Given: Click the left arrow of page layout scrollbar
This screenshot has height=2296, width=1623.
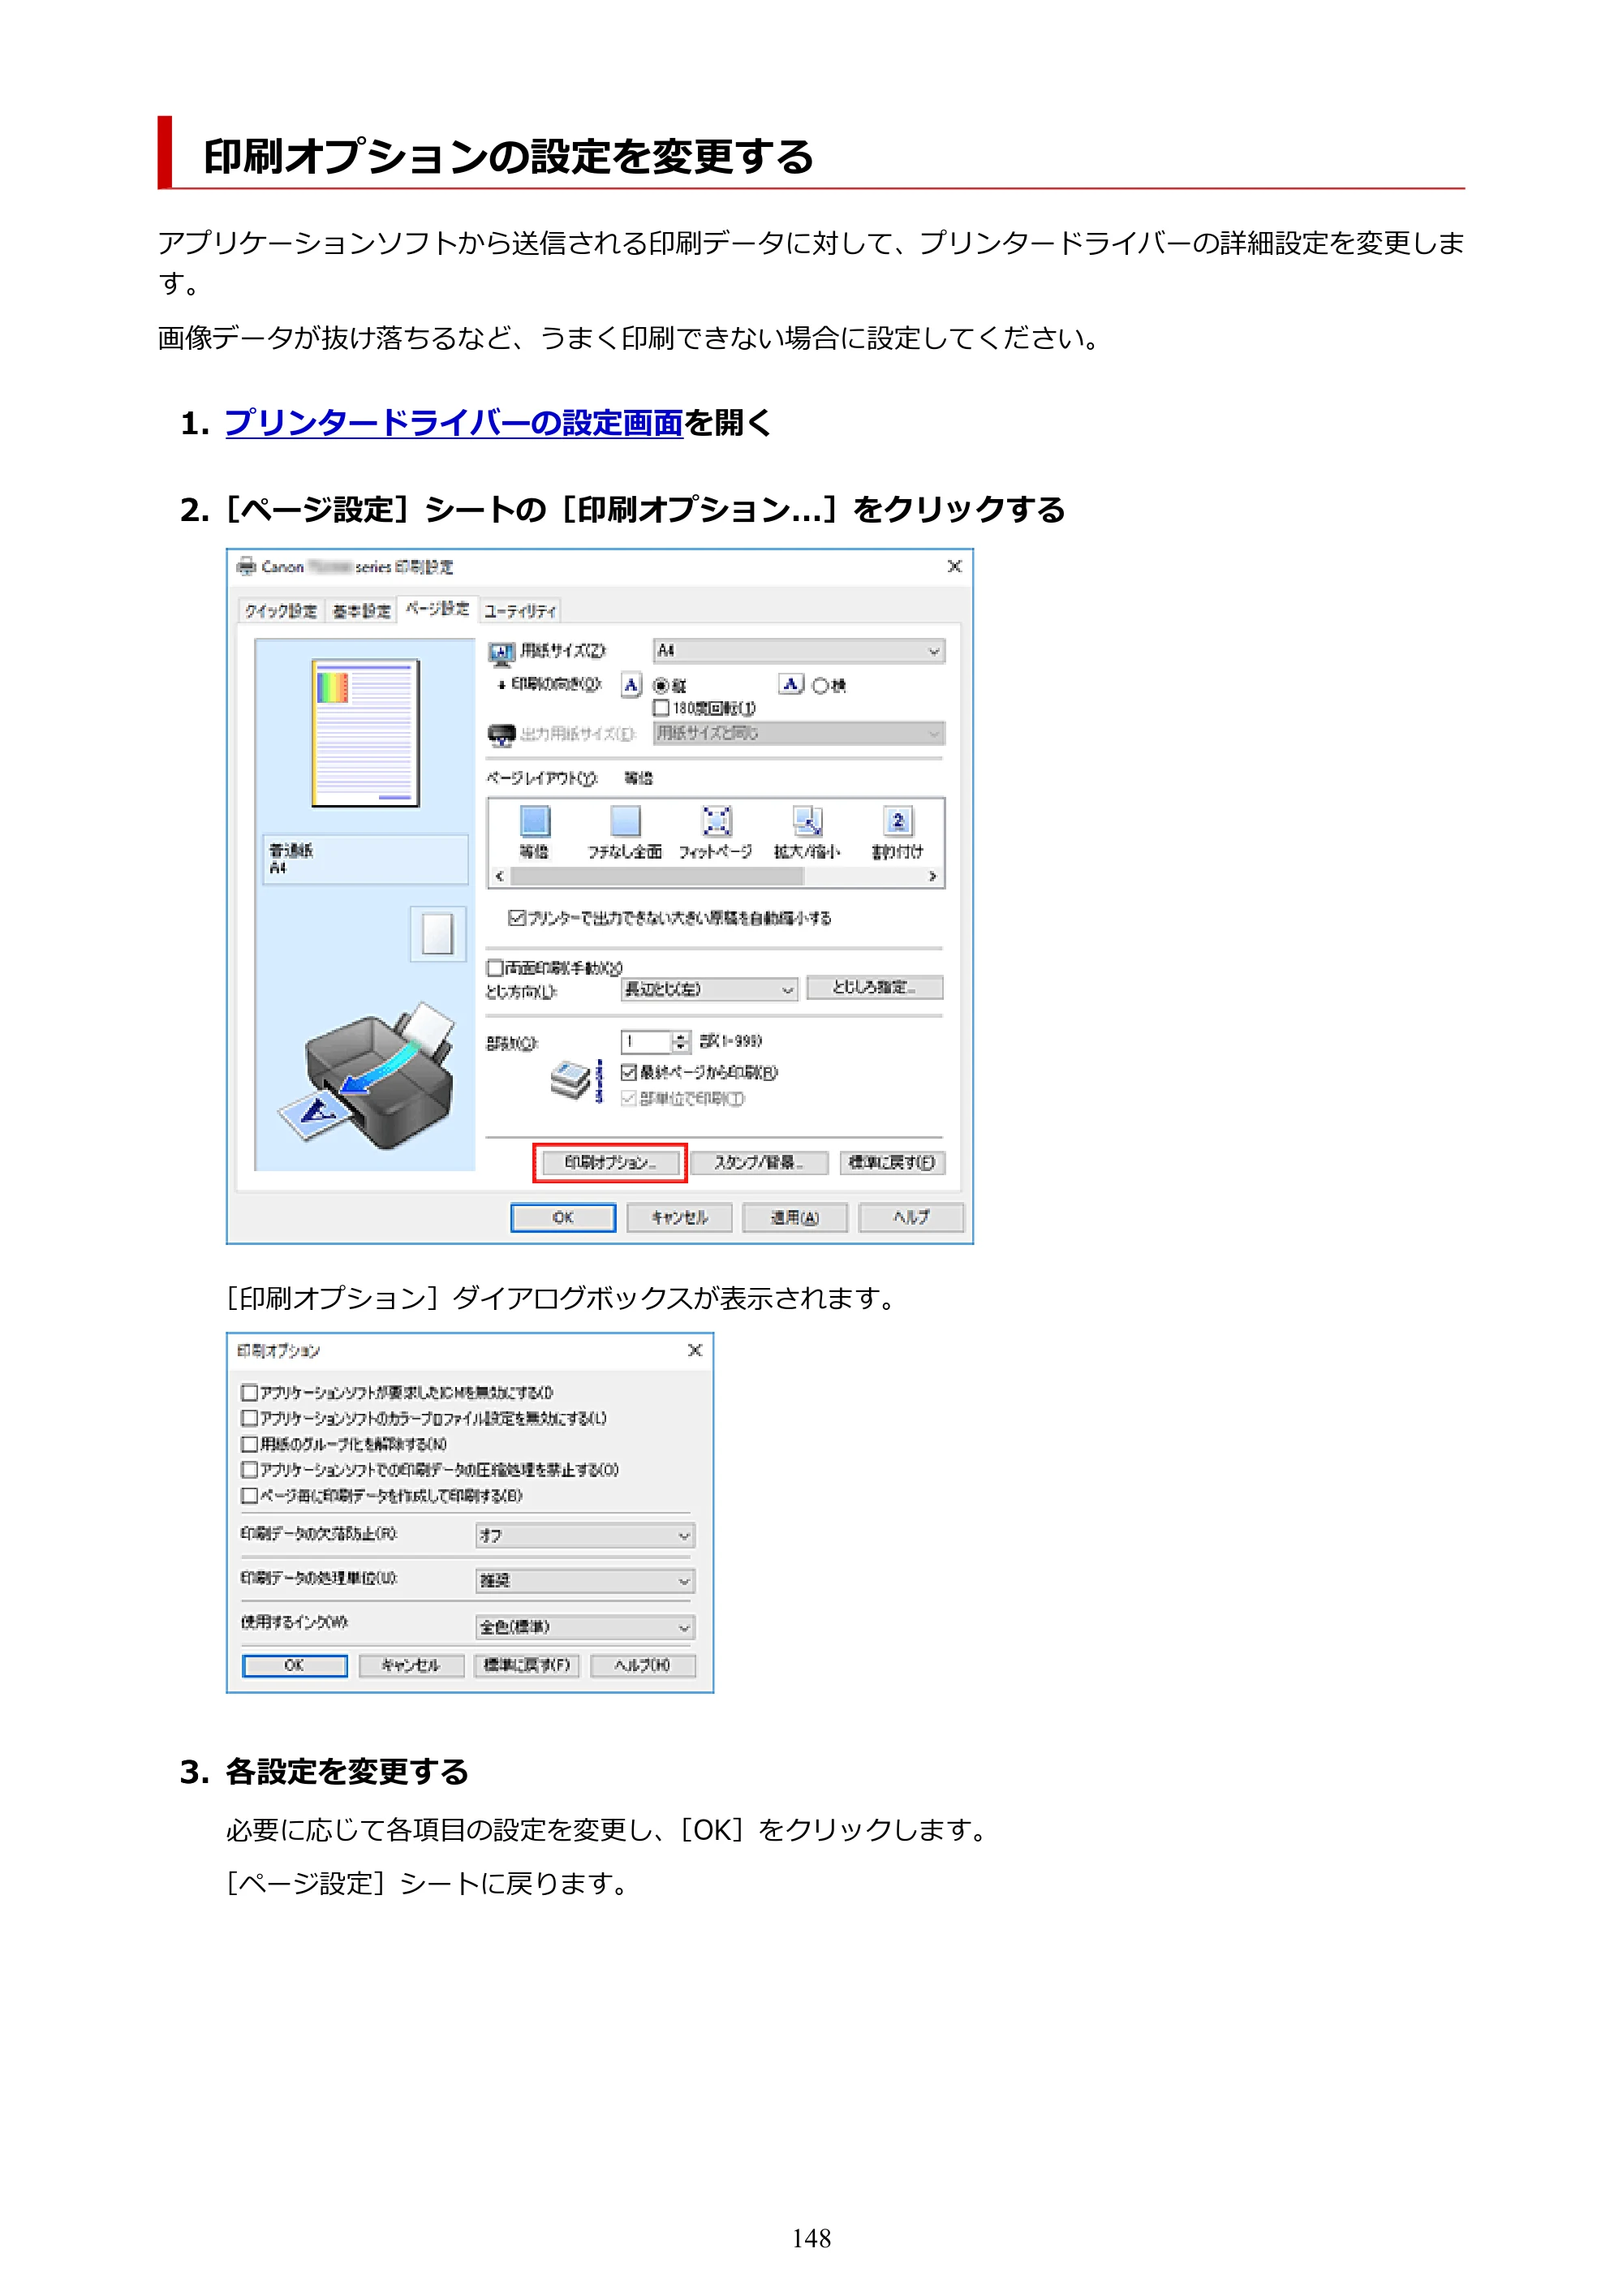Looking at the screenshot, I should coord(499,876).
